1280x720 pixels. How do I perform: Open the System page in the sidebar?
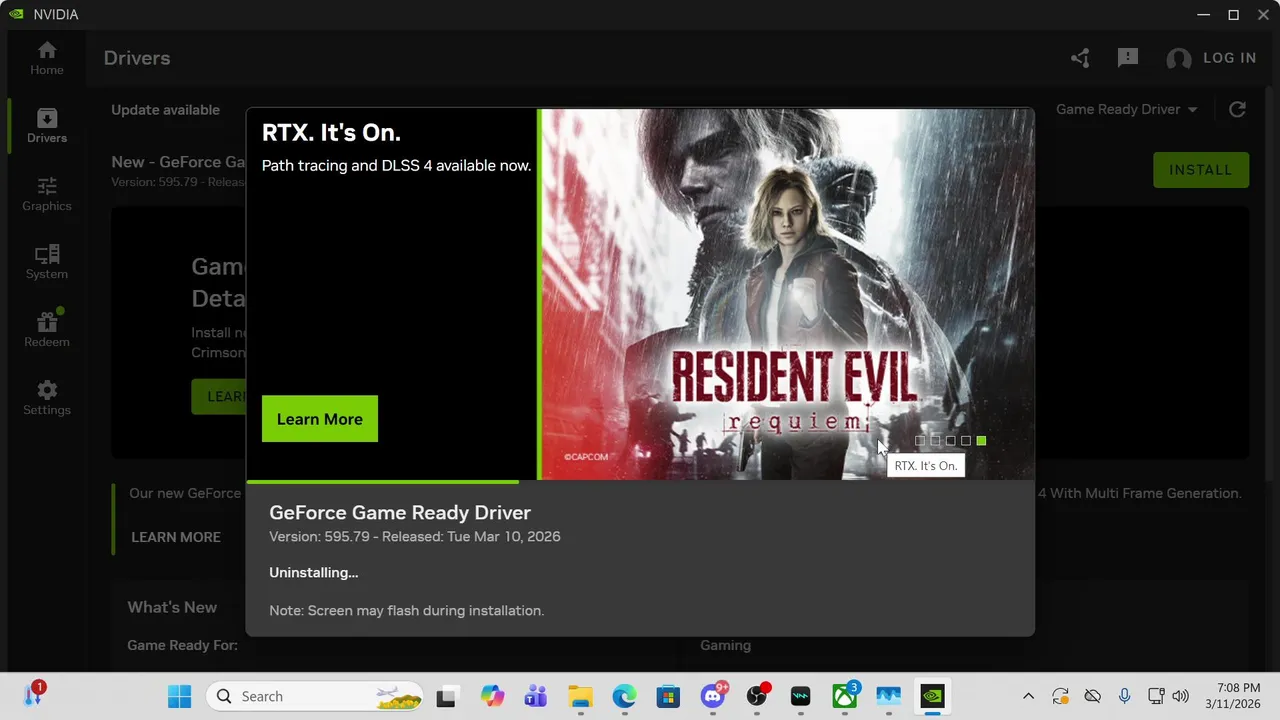click(46, 263)
